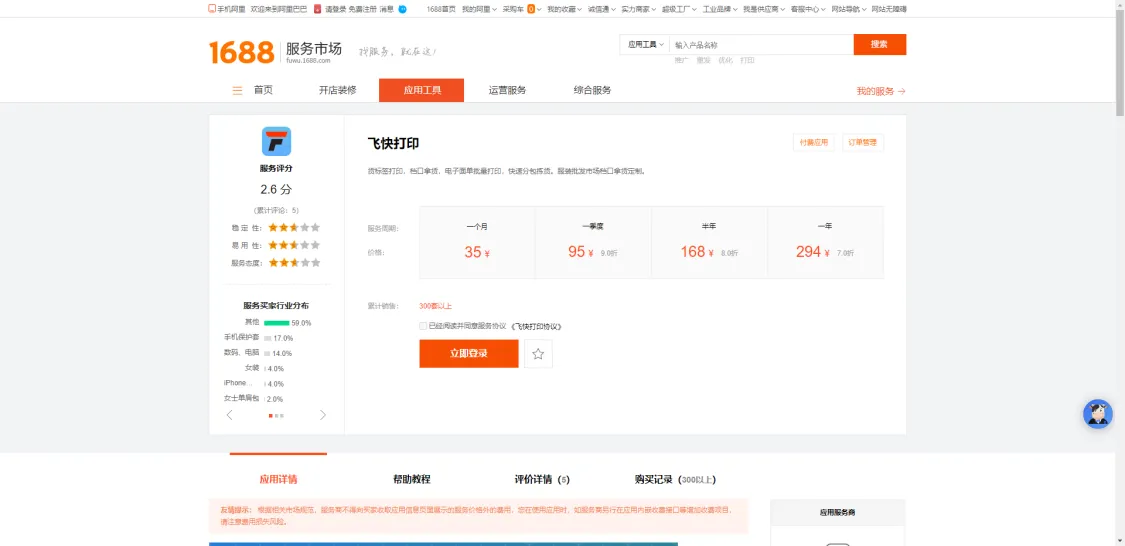The width and height of the screenshot is (1125, 546).
Task: Expand the 超级工厂 top menu
Action: [679, 9]
